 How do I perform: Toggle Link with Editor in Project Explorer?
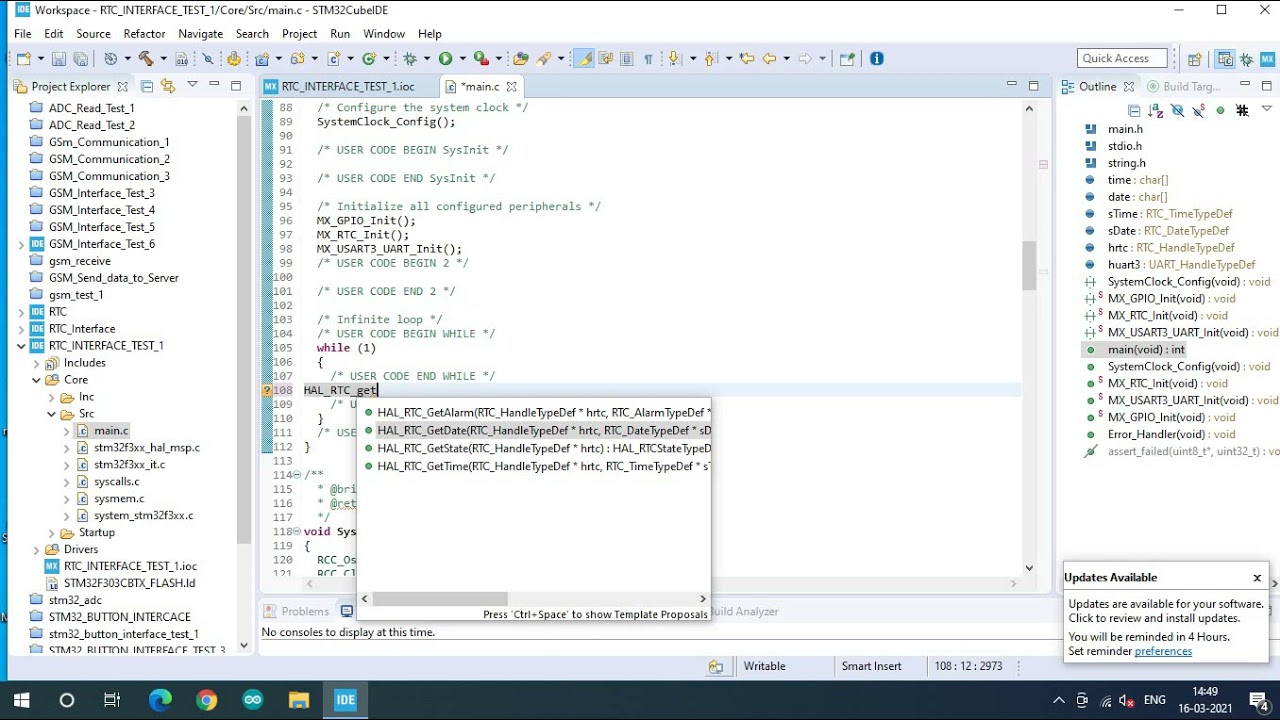(167, 86)
